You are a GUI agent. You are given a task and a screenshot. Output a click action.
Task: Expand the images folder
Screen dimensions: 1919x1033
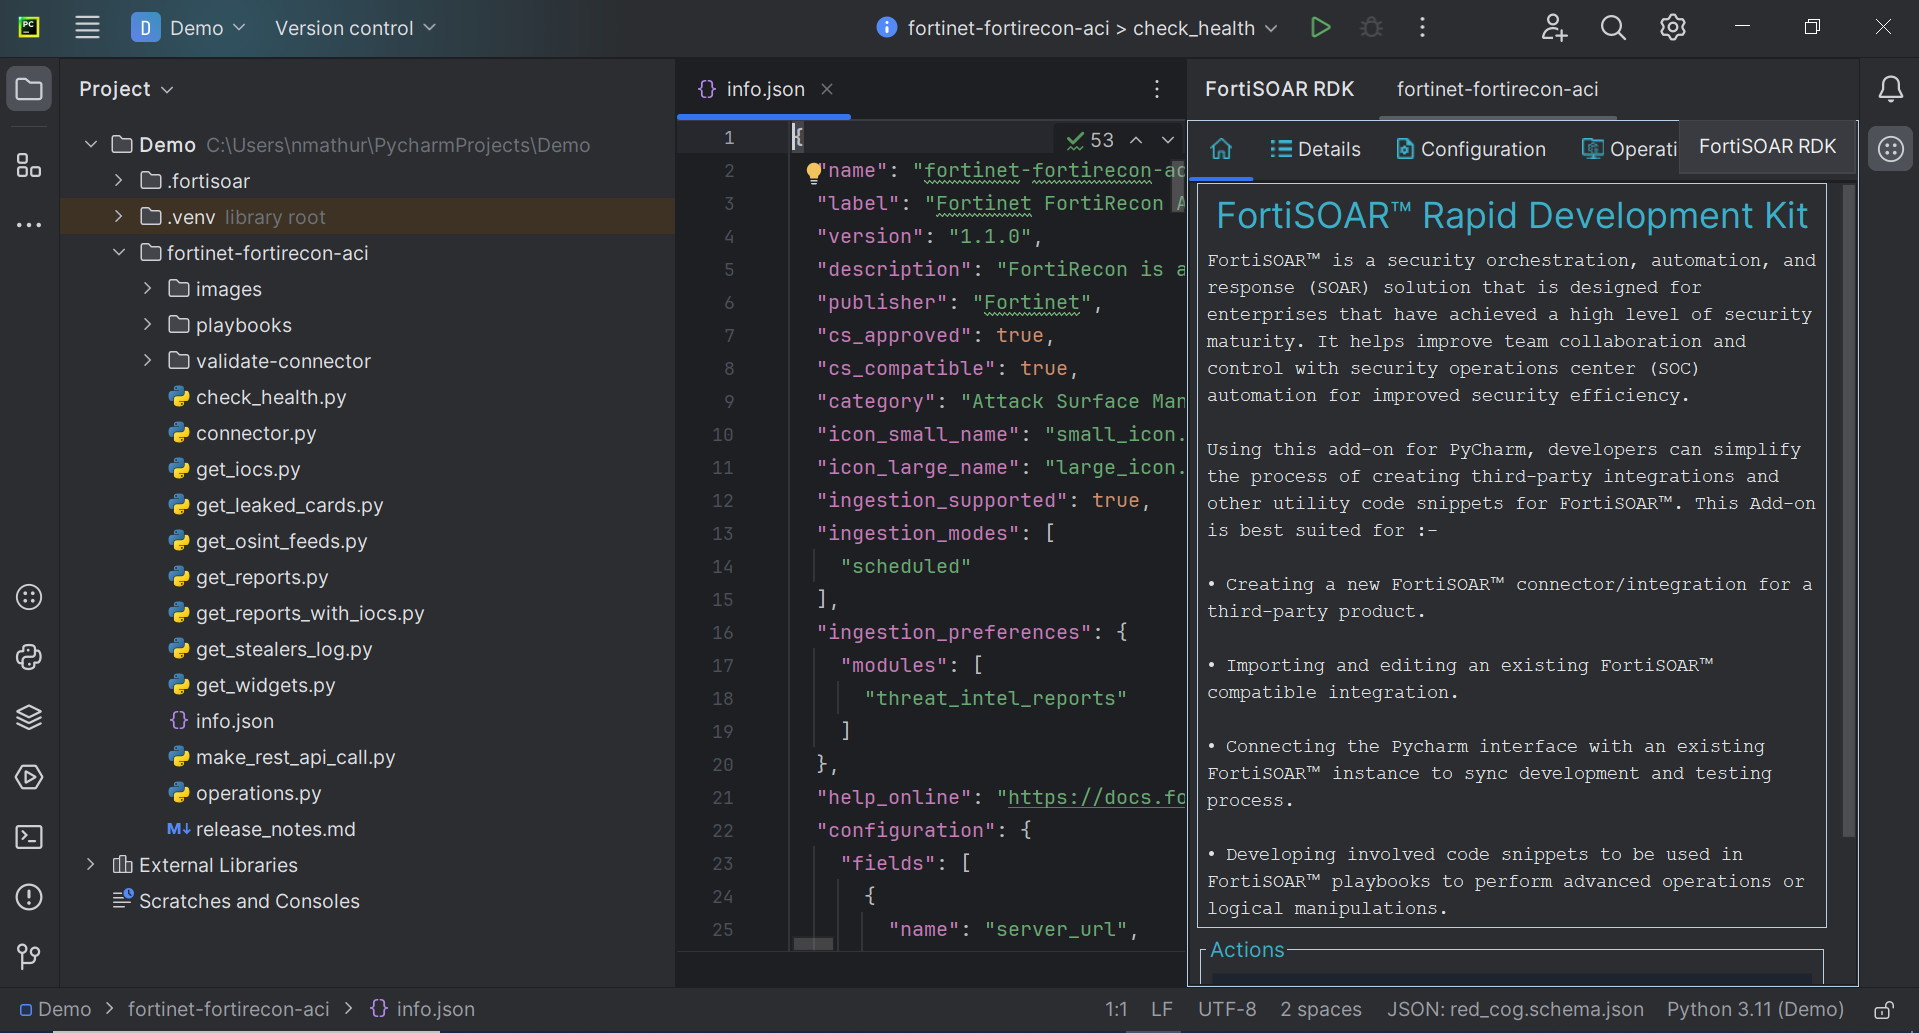tap(147, 289)
